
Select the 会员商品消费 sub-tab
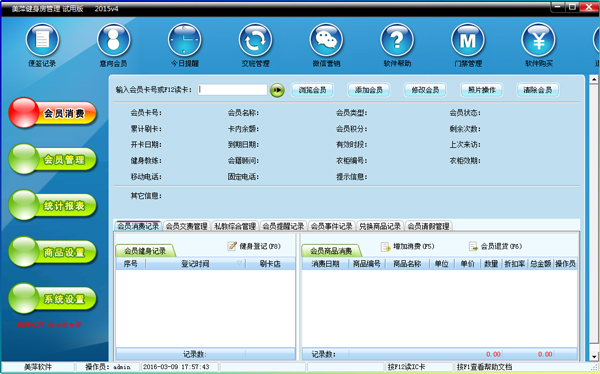point(331,251)
